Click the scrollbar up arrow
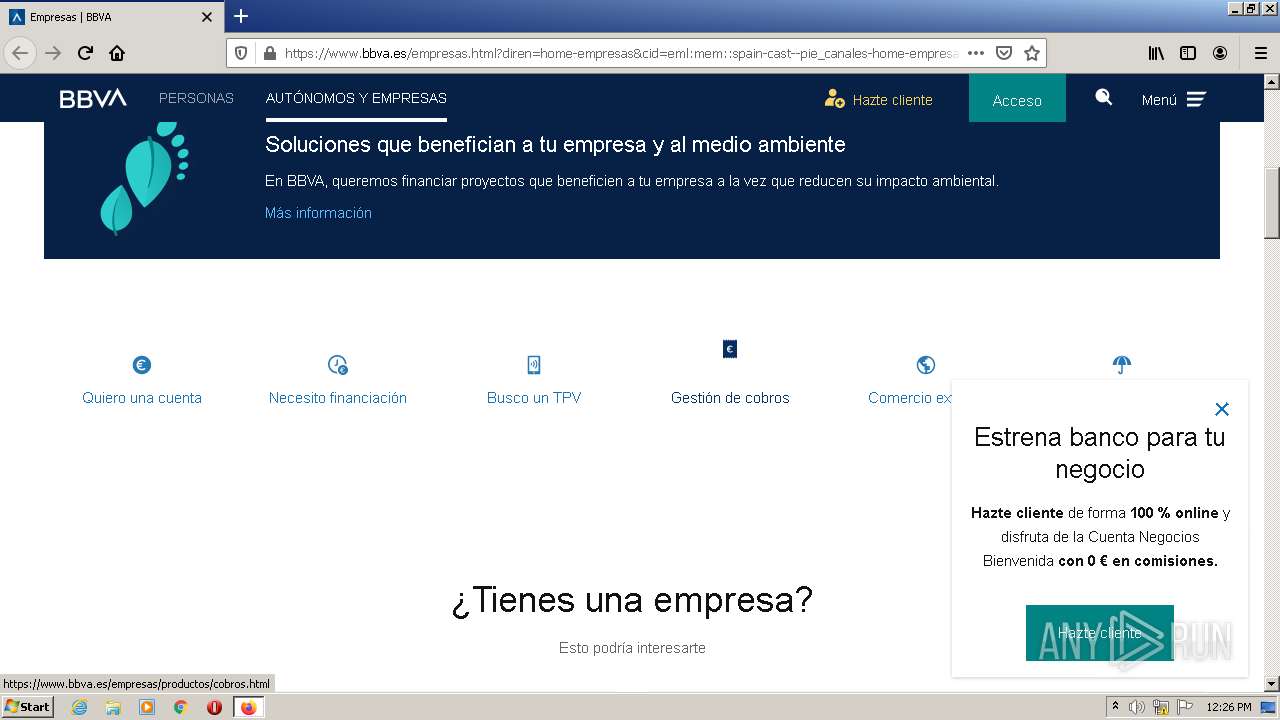This screenshot has height=720, width=1280. coord(1272,81)
